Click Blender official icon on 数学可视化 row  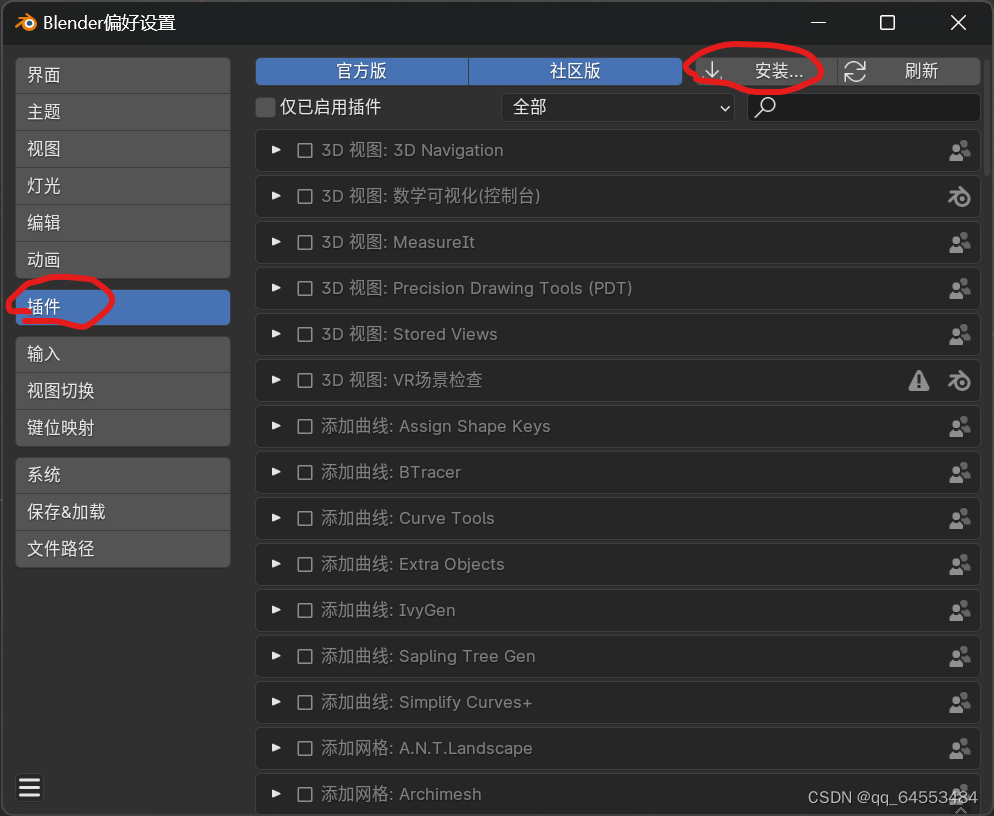click(x=959, y=197)
